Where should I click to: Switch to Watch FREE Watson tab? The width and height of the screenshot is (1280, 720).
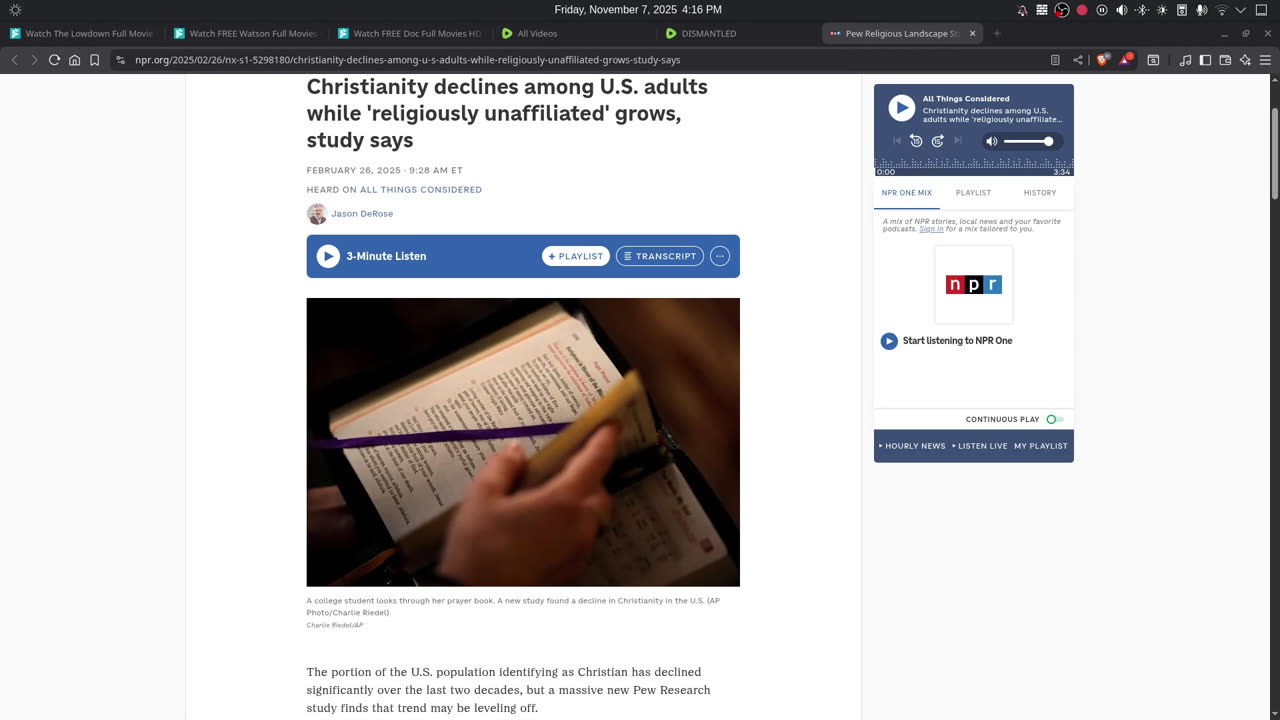click(x=246, y=33)
